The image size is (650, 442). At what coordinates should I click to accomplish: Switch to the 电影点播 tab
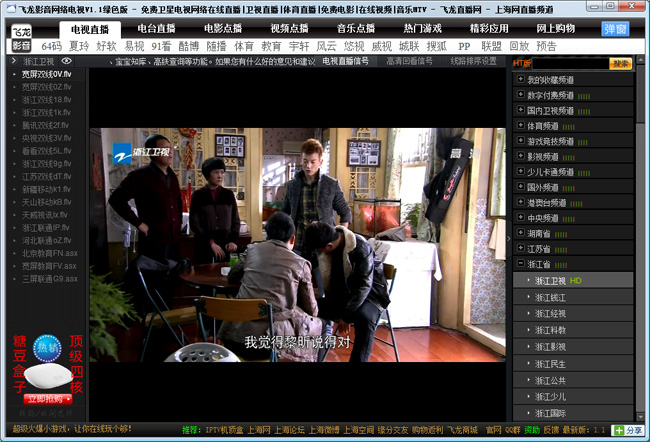point(223,29)
